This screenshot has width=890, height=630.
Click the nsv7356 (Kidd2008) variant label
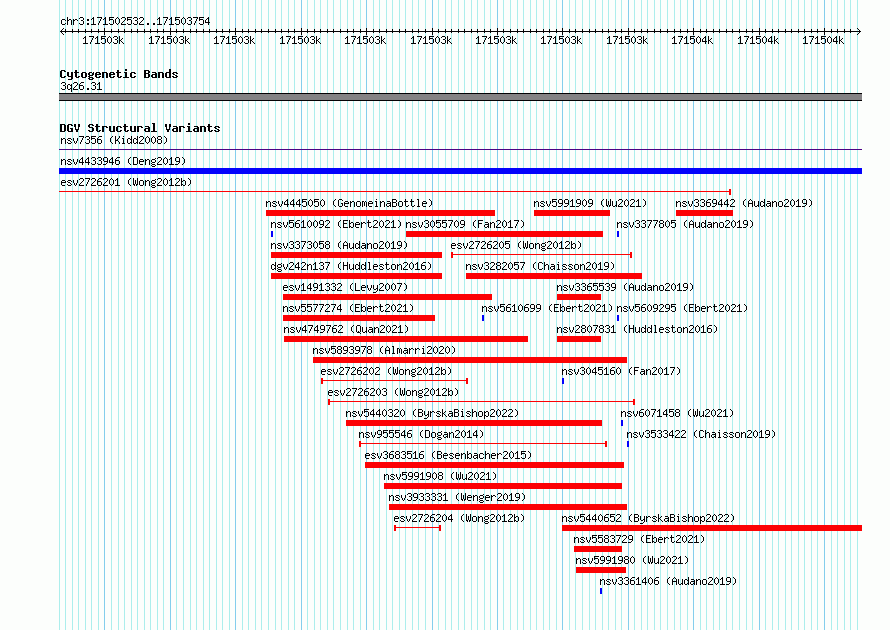(114, 140)
